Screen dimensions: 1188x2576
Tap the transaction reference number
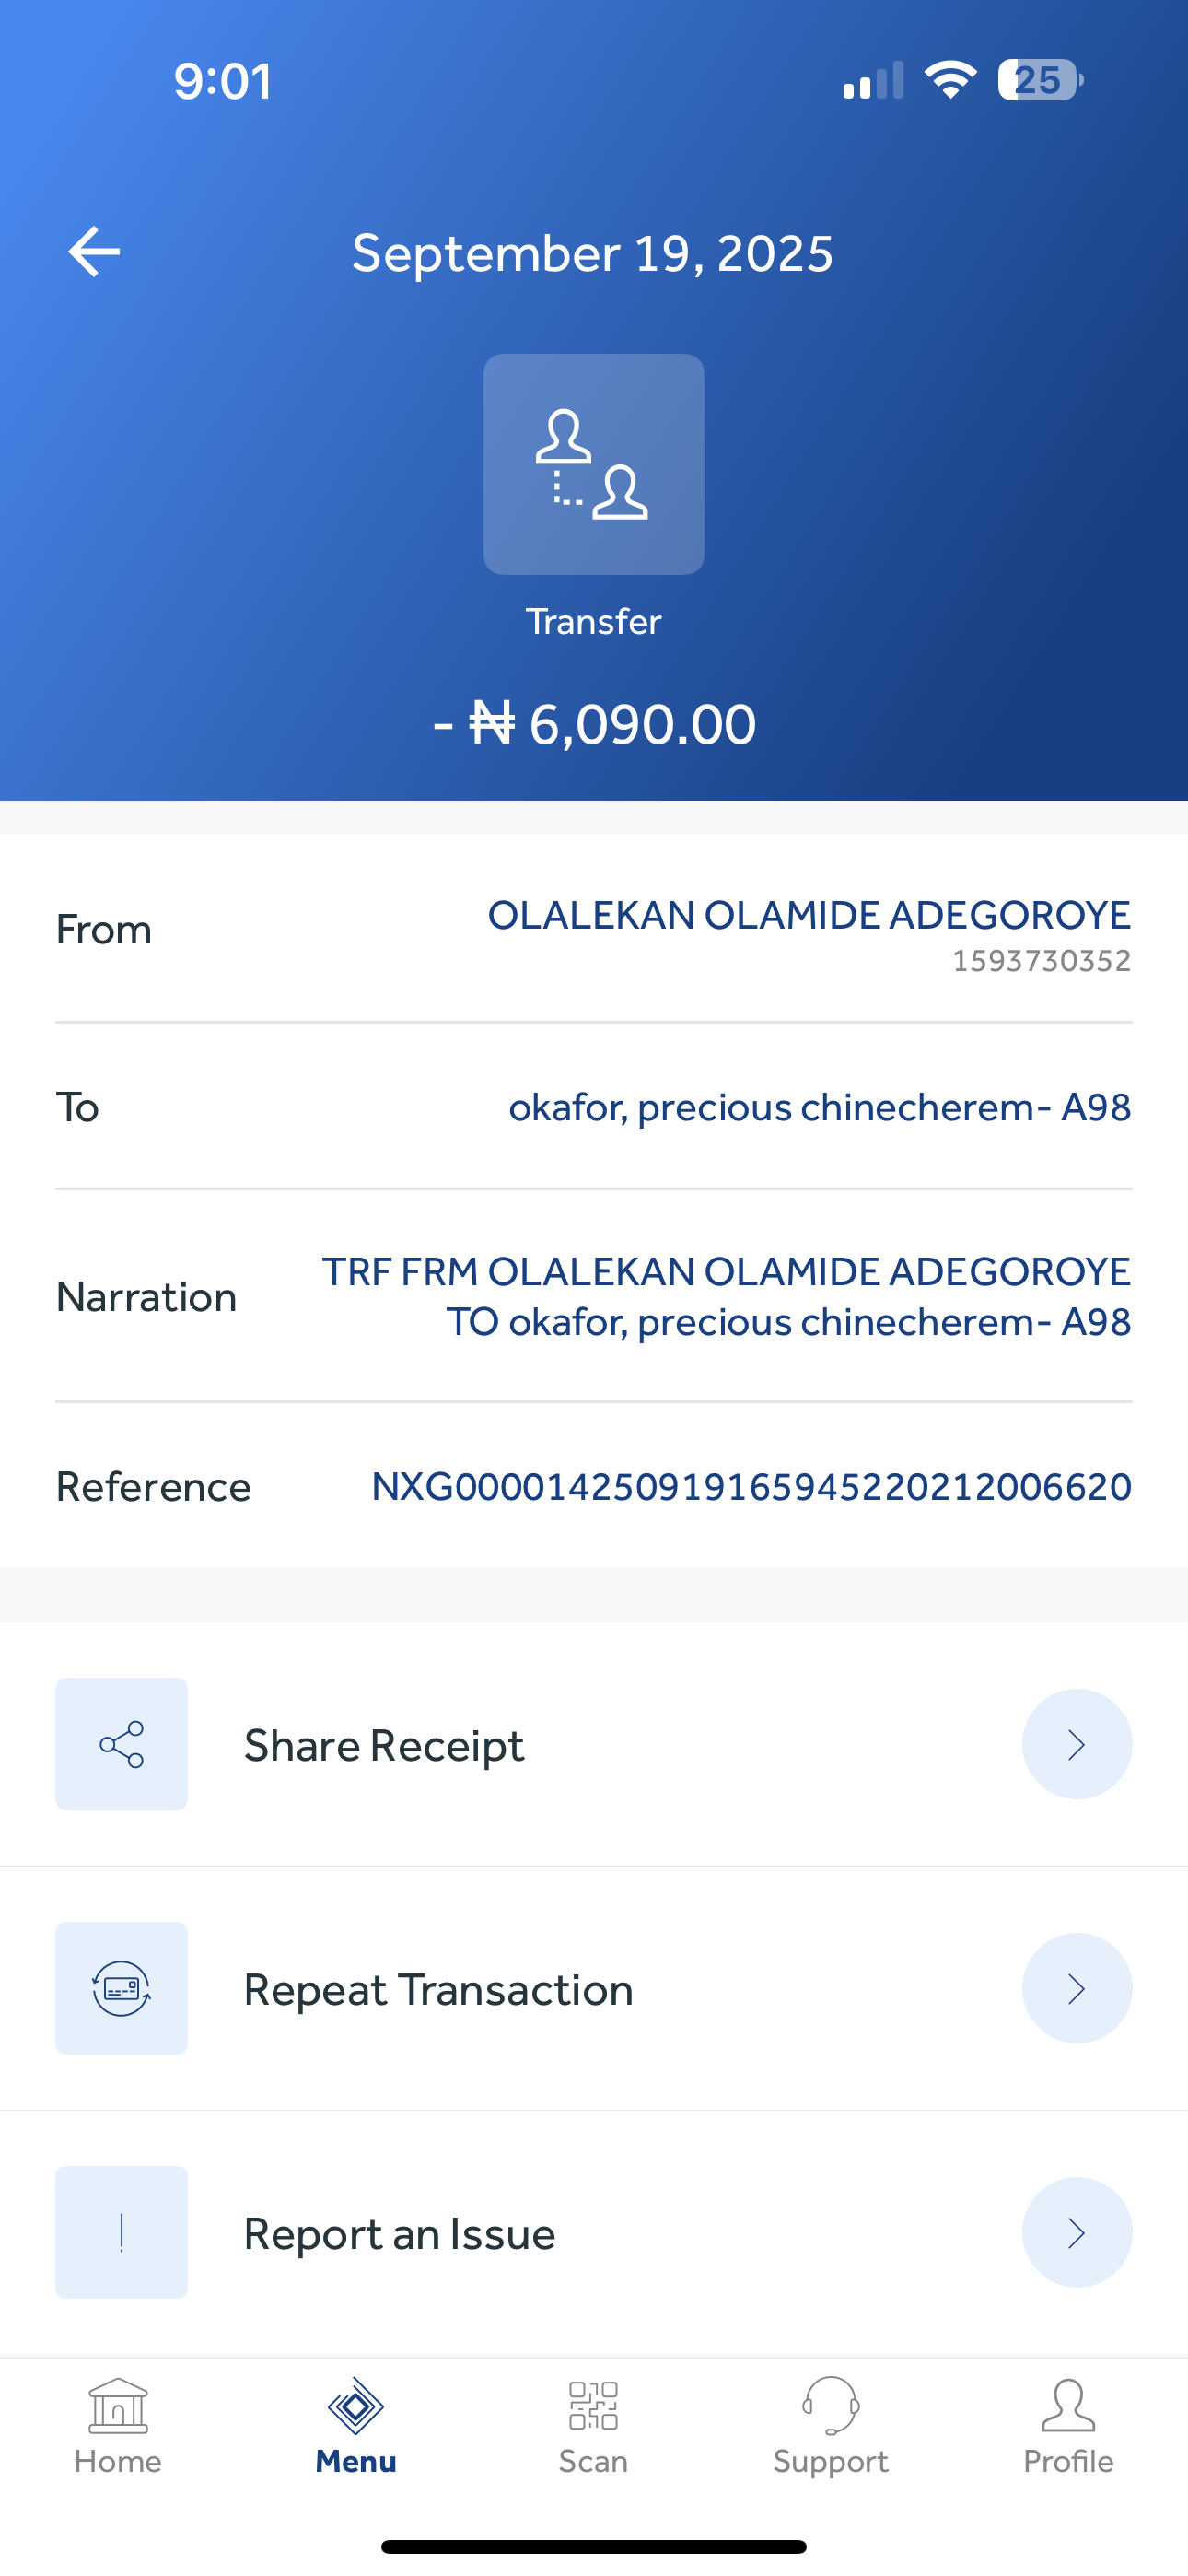[751, 1487]
